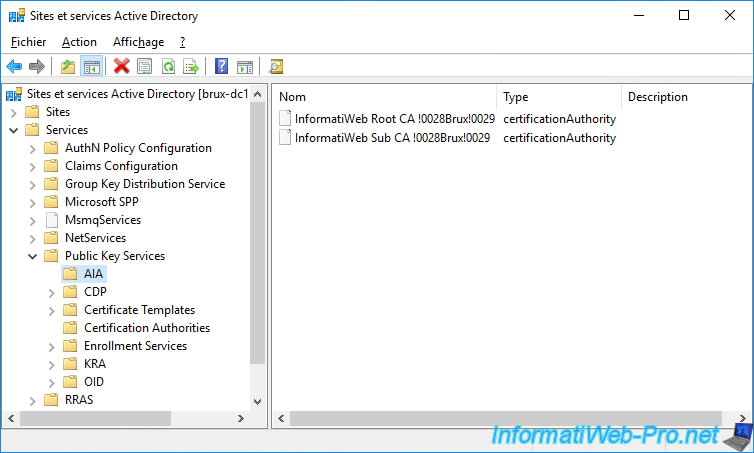This screenshot has width=754, height=453.
Task: Open the Fichier menu
Action: pyautogui.click(x=29, y=42)
